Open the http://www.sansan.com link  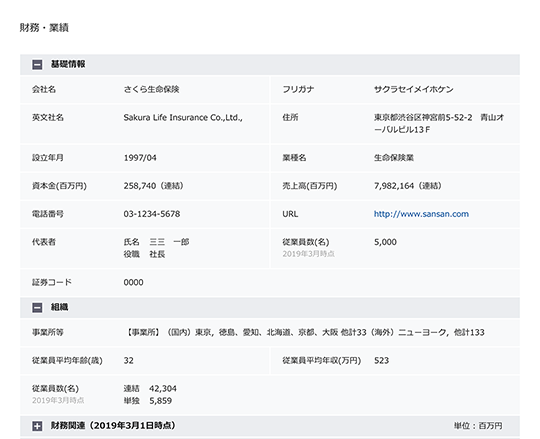(x=421, y=214)
